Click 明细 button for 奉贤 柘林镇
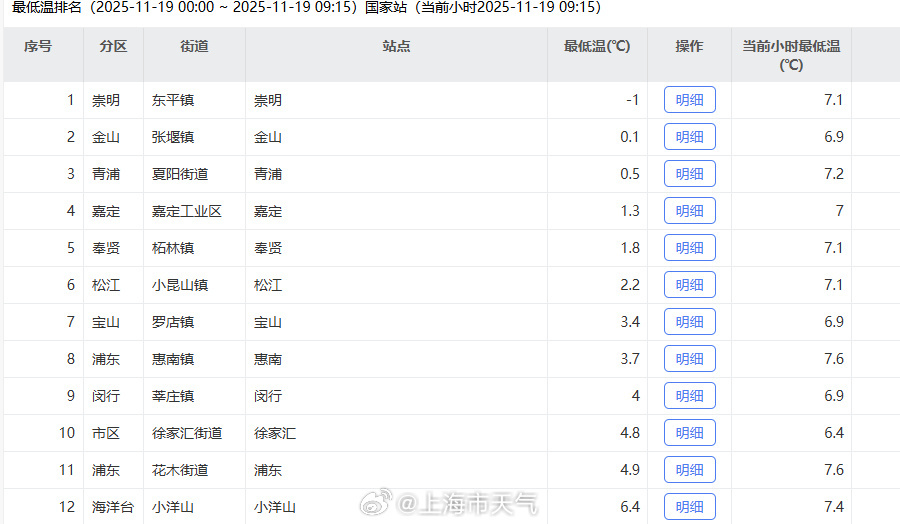 coord(689,248)
